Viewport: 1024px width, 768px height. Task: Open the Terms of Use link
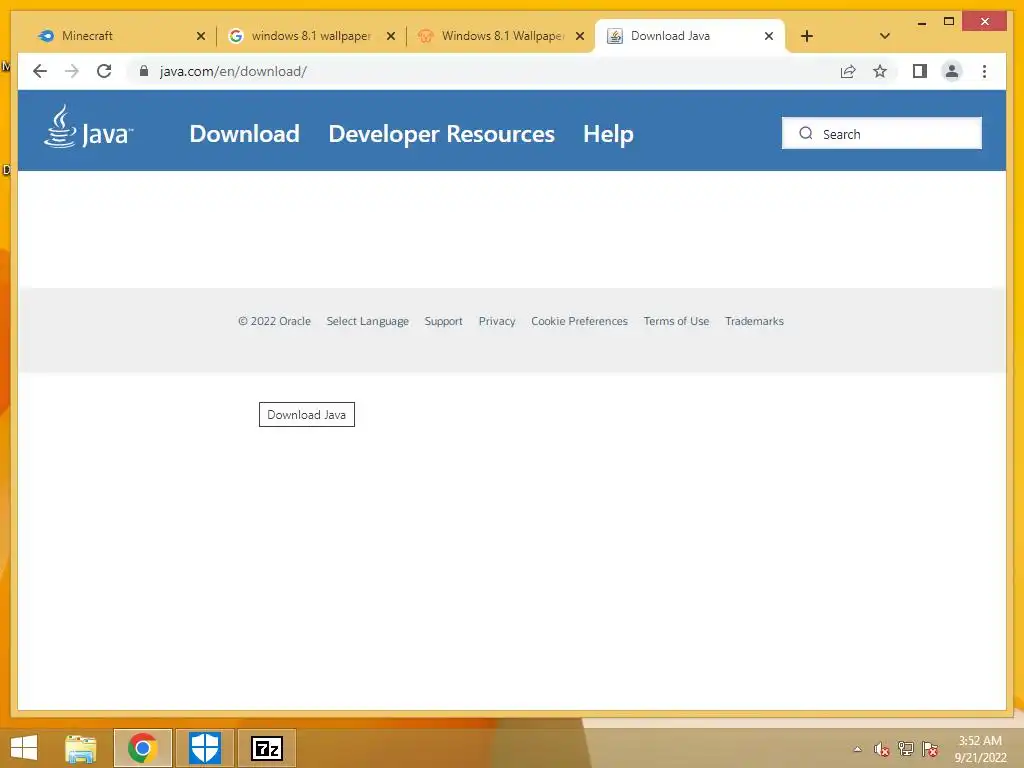coord(676,321)
